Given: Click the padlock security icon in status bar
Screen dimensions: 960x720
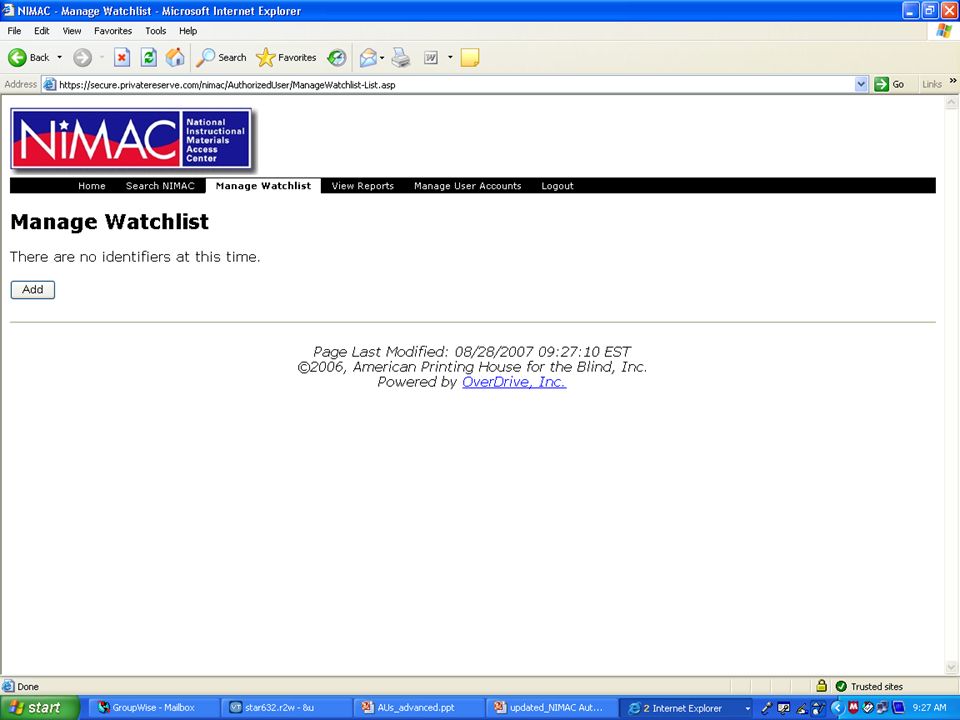Looking at the screenshot, I should pos(821,686).
